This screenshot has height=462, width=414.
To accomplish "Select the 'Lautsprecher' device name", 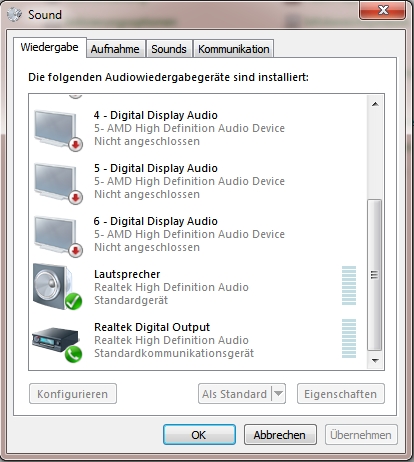I will coord(127,274).
